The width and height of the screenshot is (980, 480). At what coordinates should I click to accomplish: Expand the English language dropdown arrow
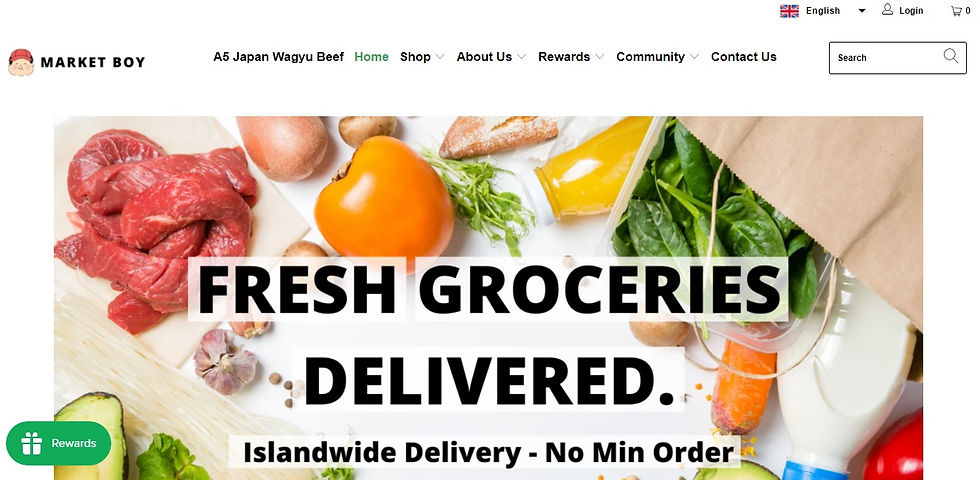tap(861, 11)
